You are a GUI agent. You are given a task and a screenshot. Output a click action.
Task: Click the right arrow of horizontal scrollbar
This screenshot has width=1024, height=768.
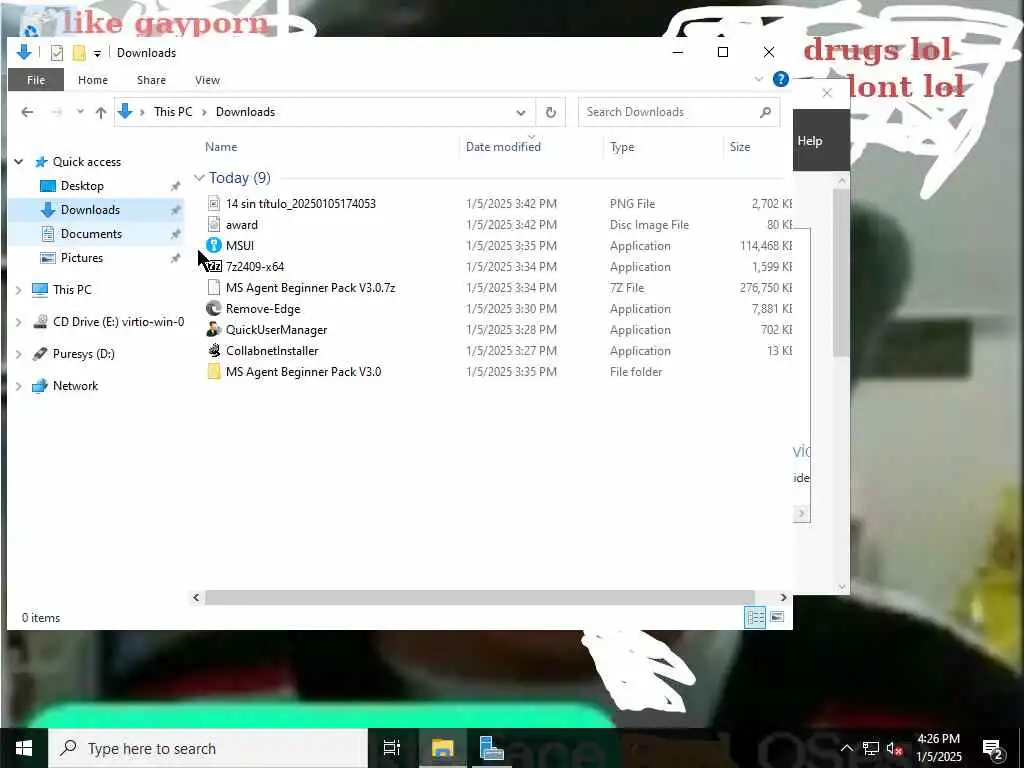click(x=784, y=597)
